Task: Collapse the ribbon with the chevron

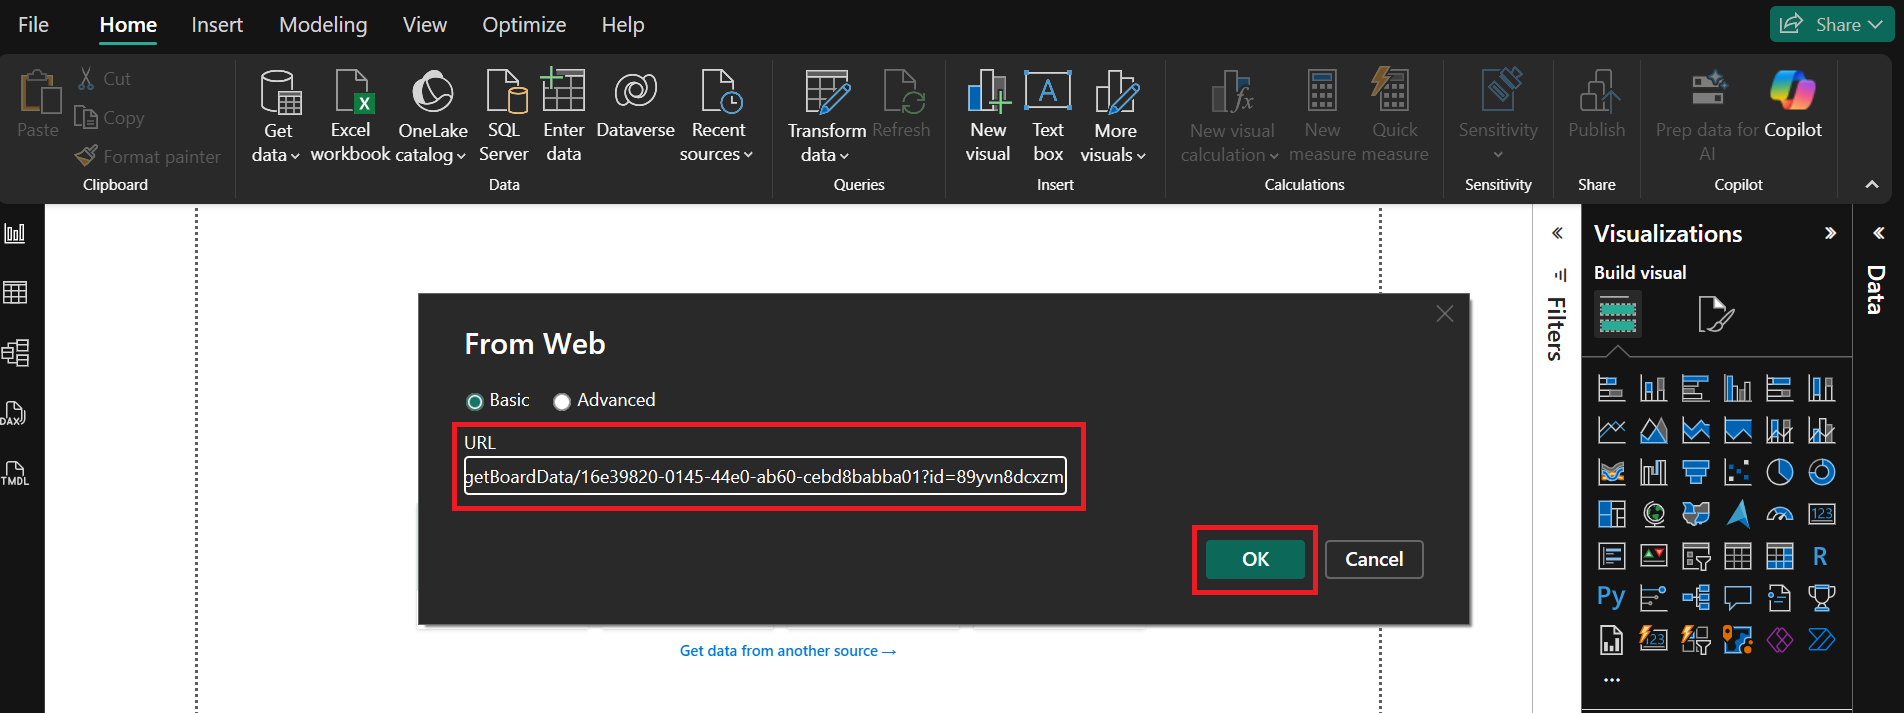Action: tap(1872, 184)
